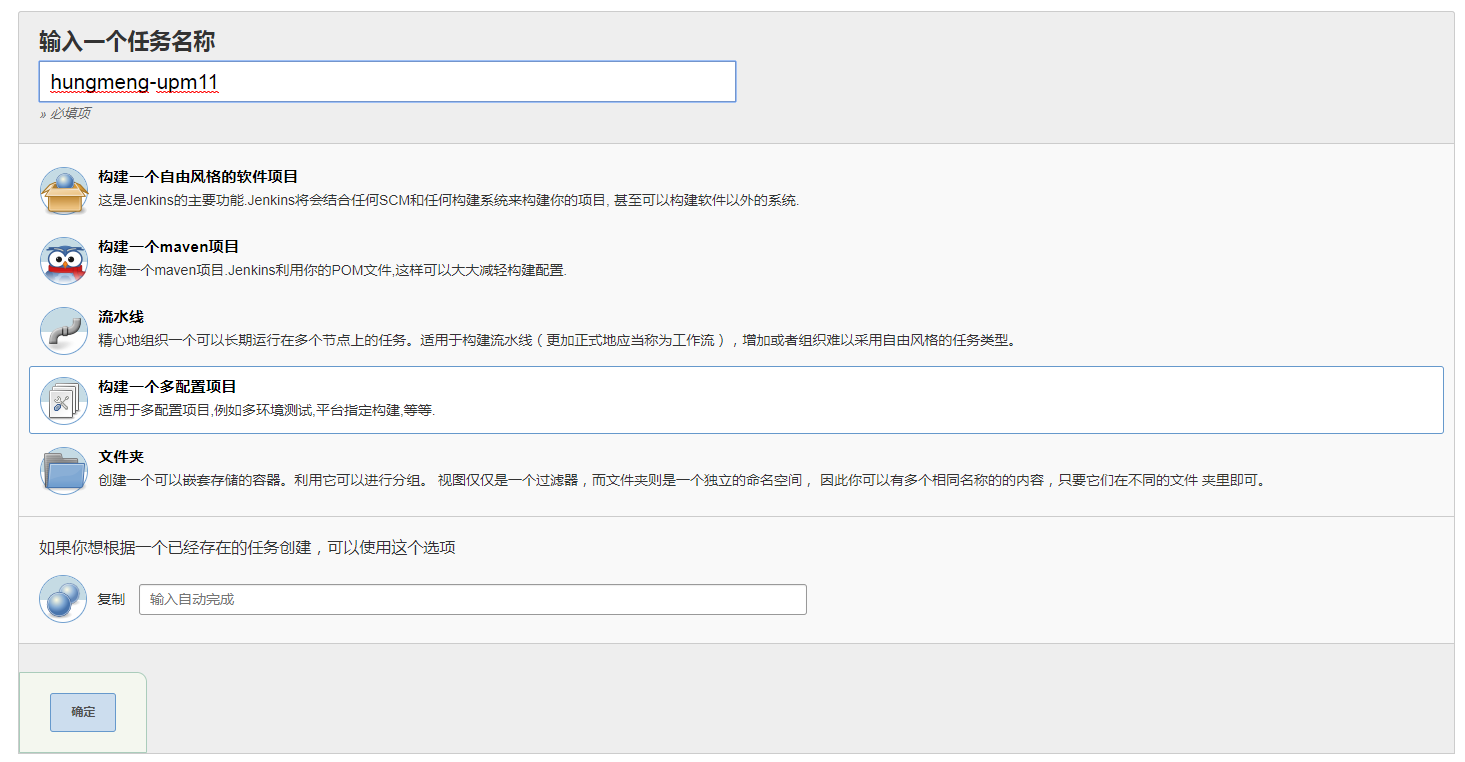Click the 如果你想根据一个已经存在的任务创建 text
Screen dimensions: 1465x762
coord(247,548)
